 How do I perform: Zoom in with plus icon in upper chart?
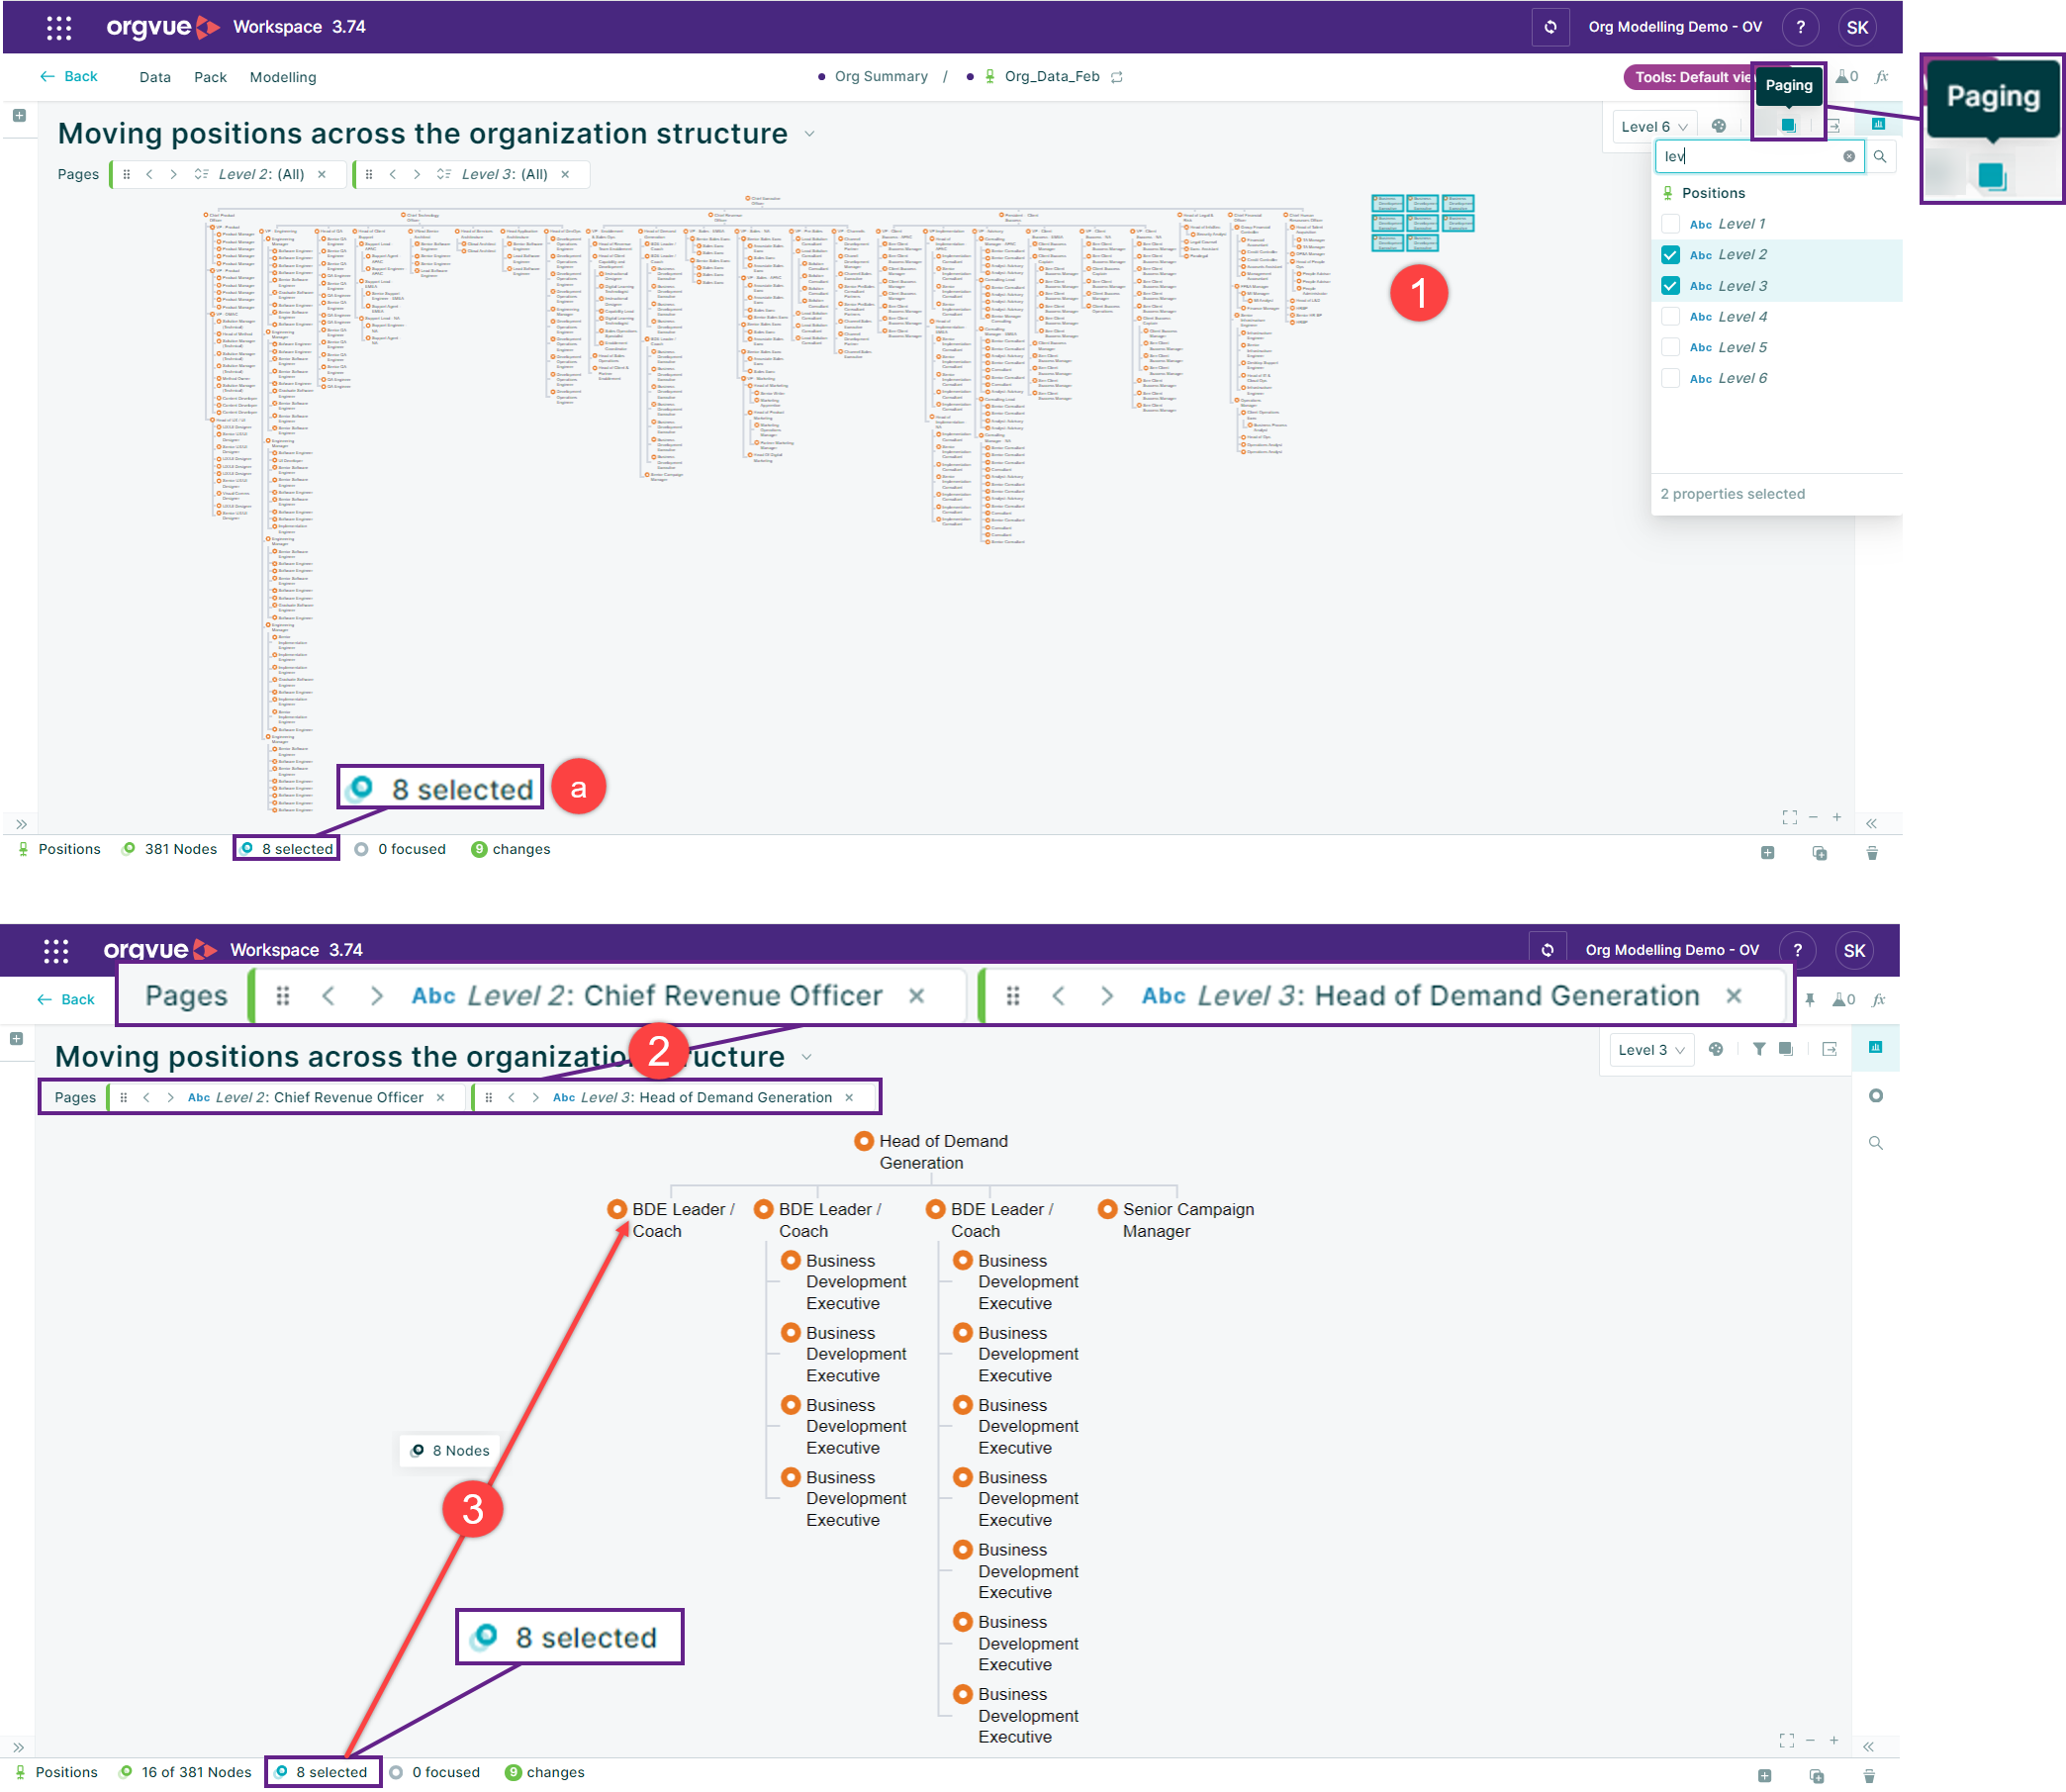(x=1836, y=817)
